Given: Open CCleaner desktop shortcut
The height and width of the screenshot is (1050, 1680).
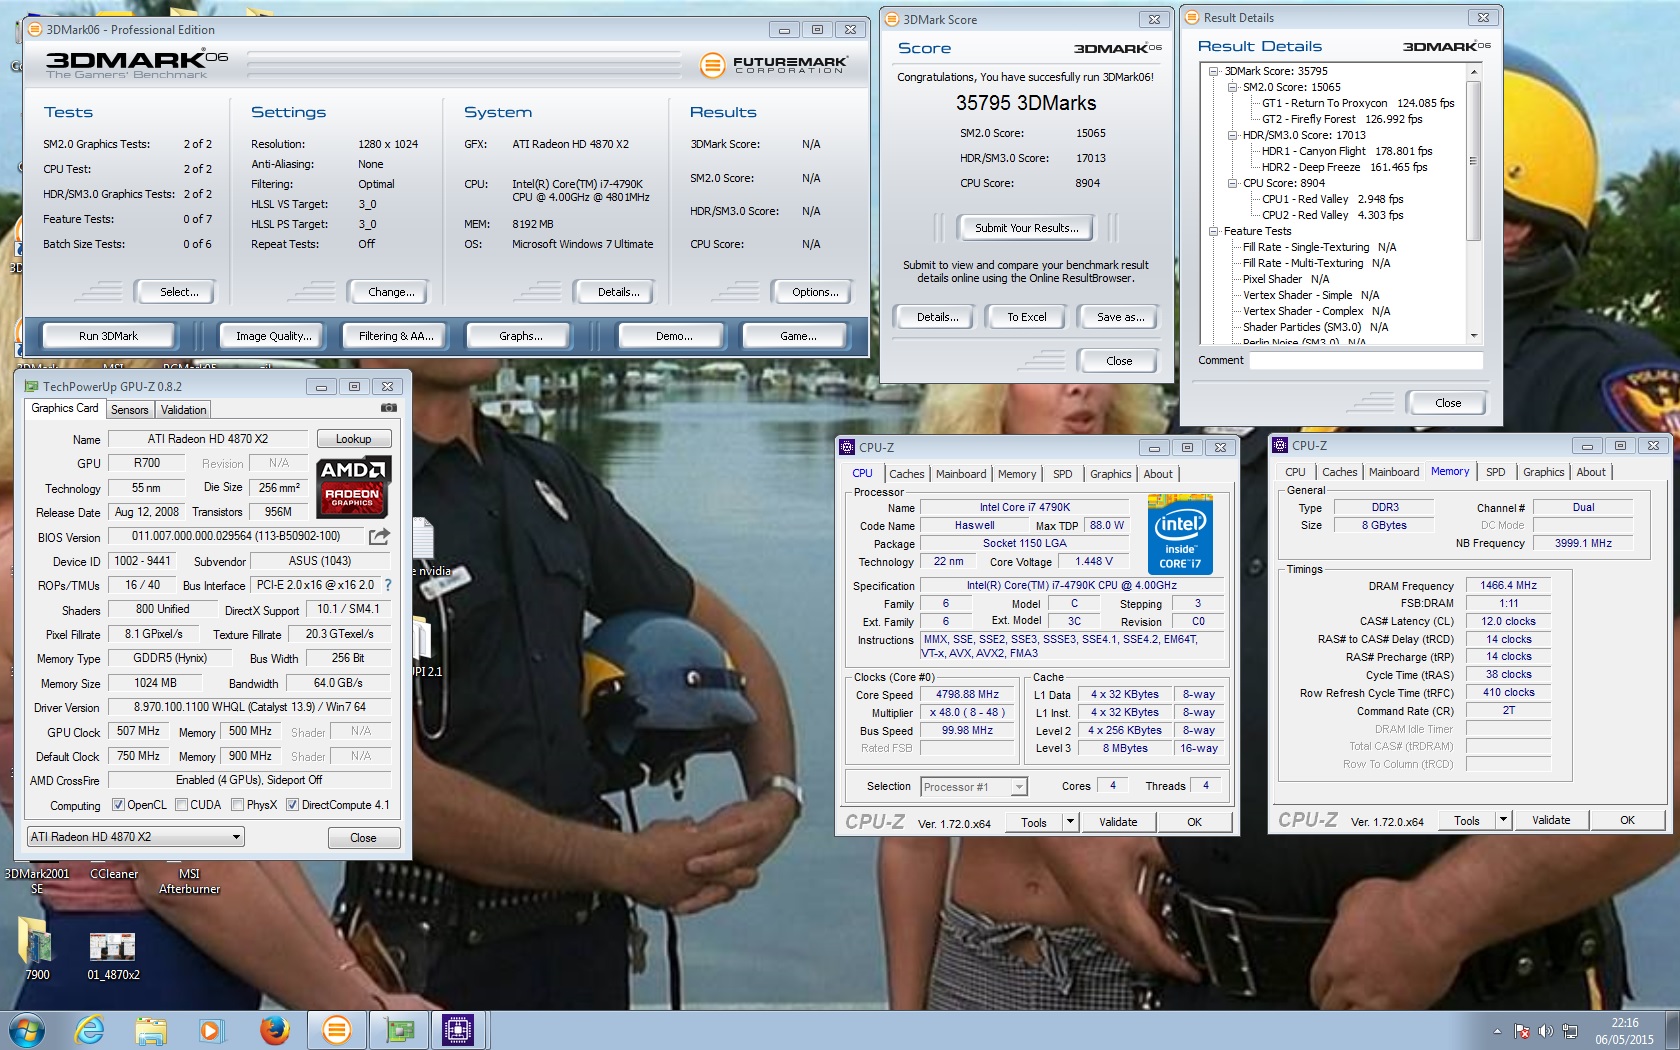Looking at the screenshot, I should pos(114,873).
